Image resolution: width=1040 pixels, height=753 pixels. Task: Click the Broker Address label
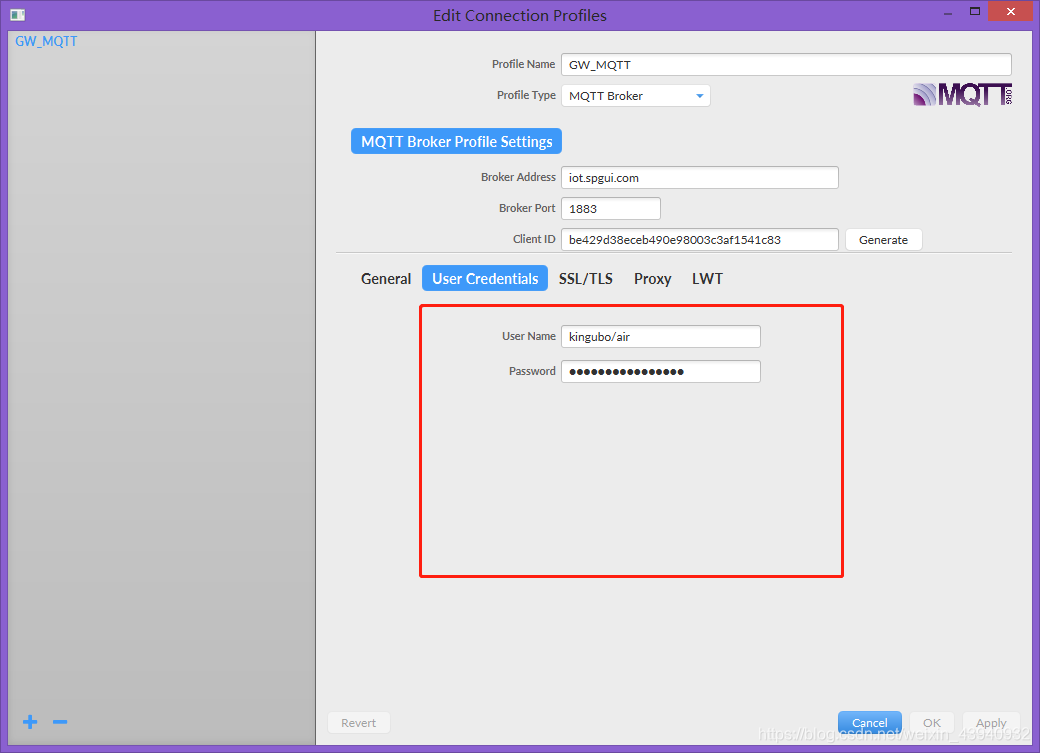pyautogui.click(x=518, y=177)
